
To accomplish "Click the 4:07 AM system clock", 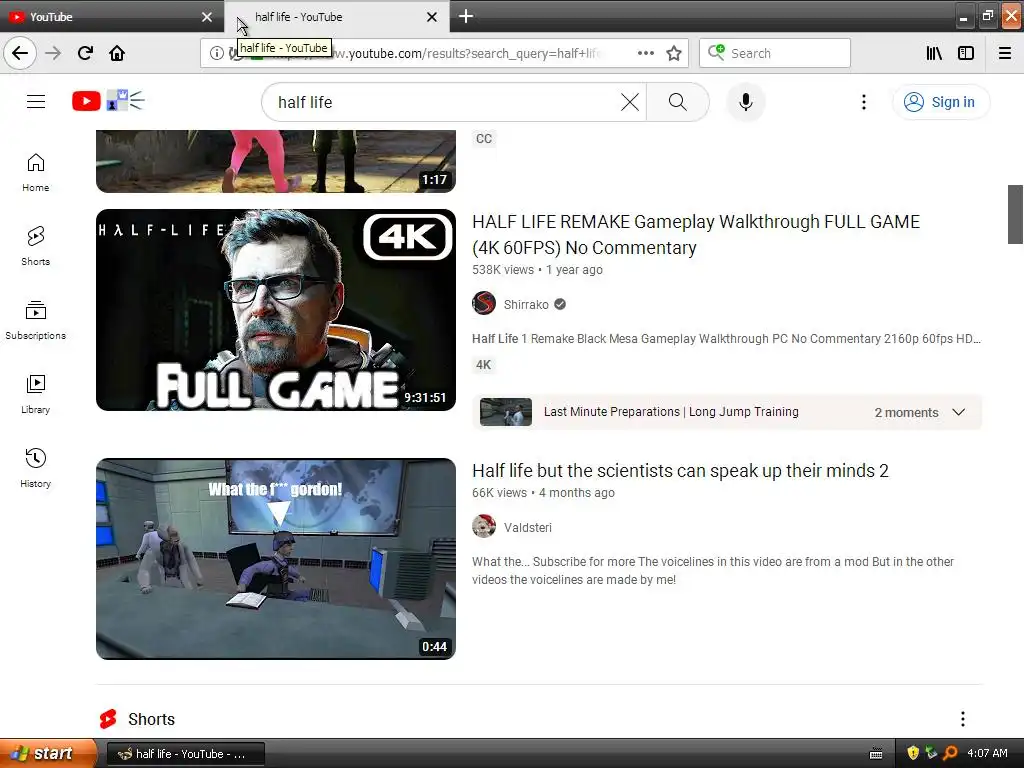I will coord(987,753).
